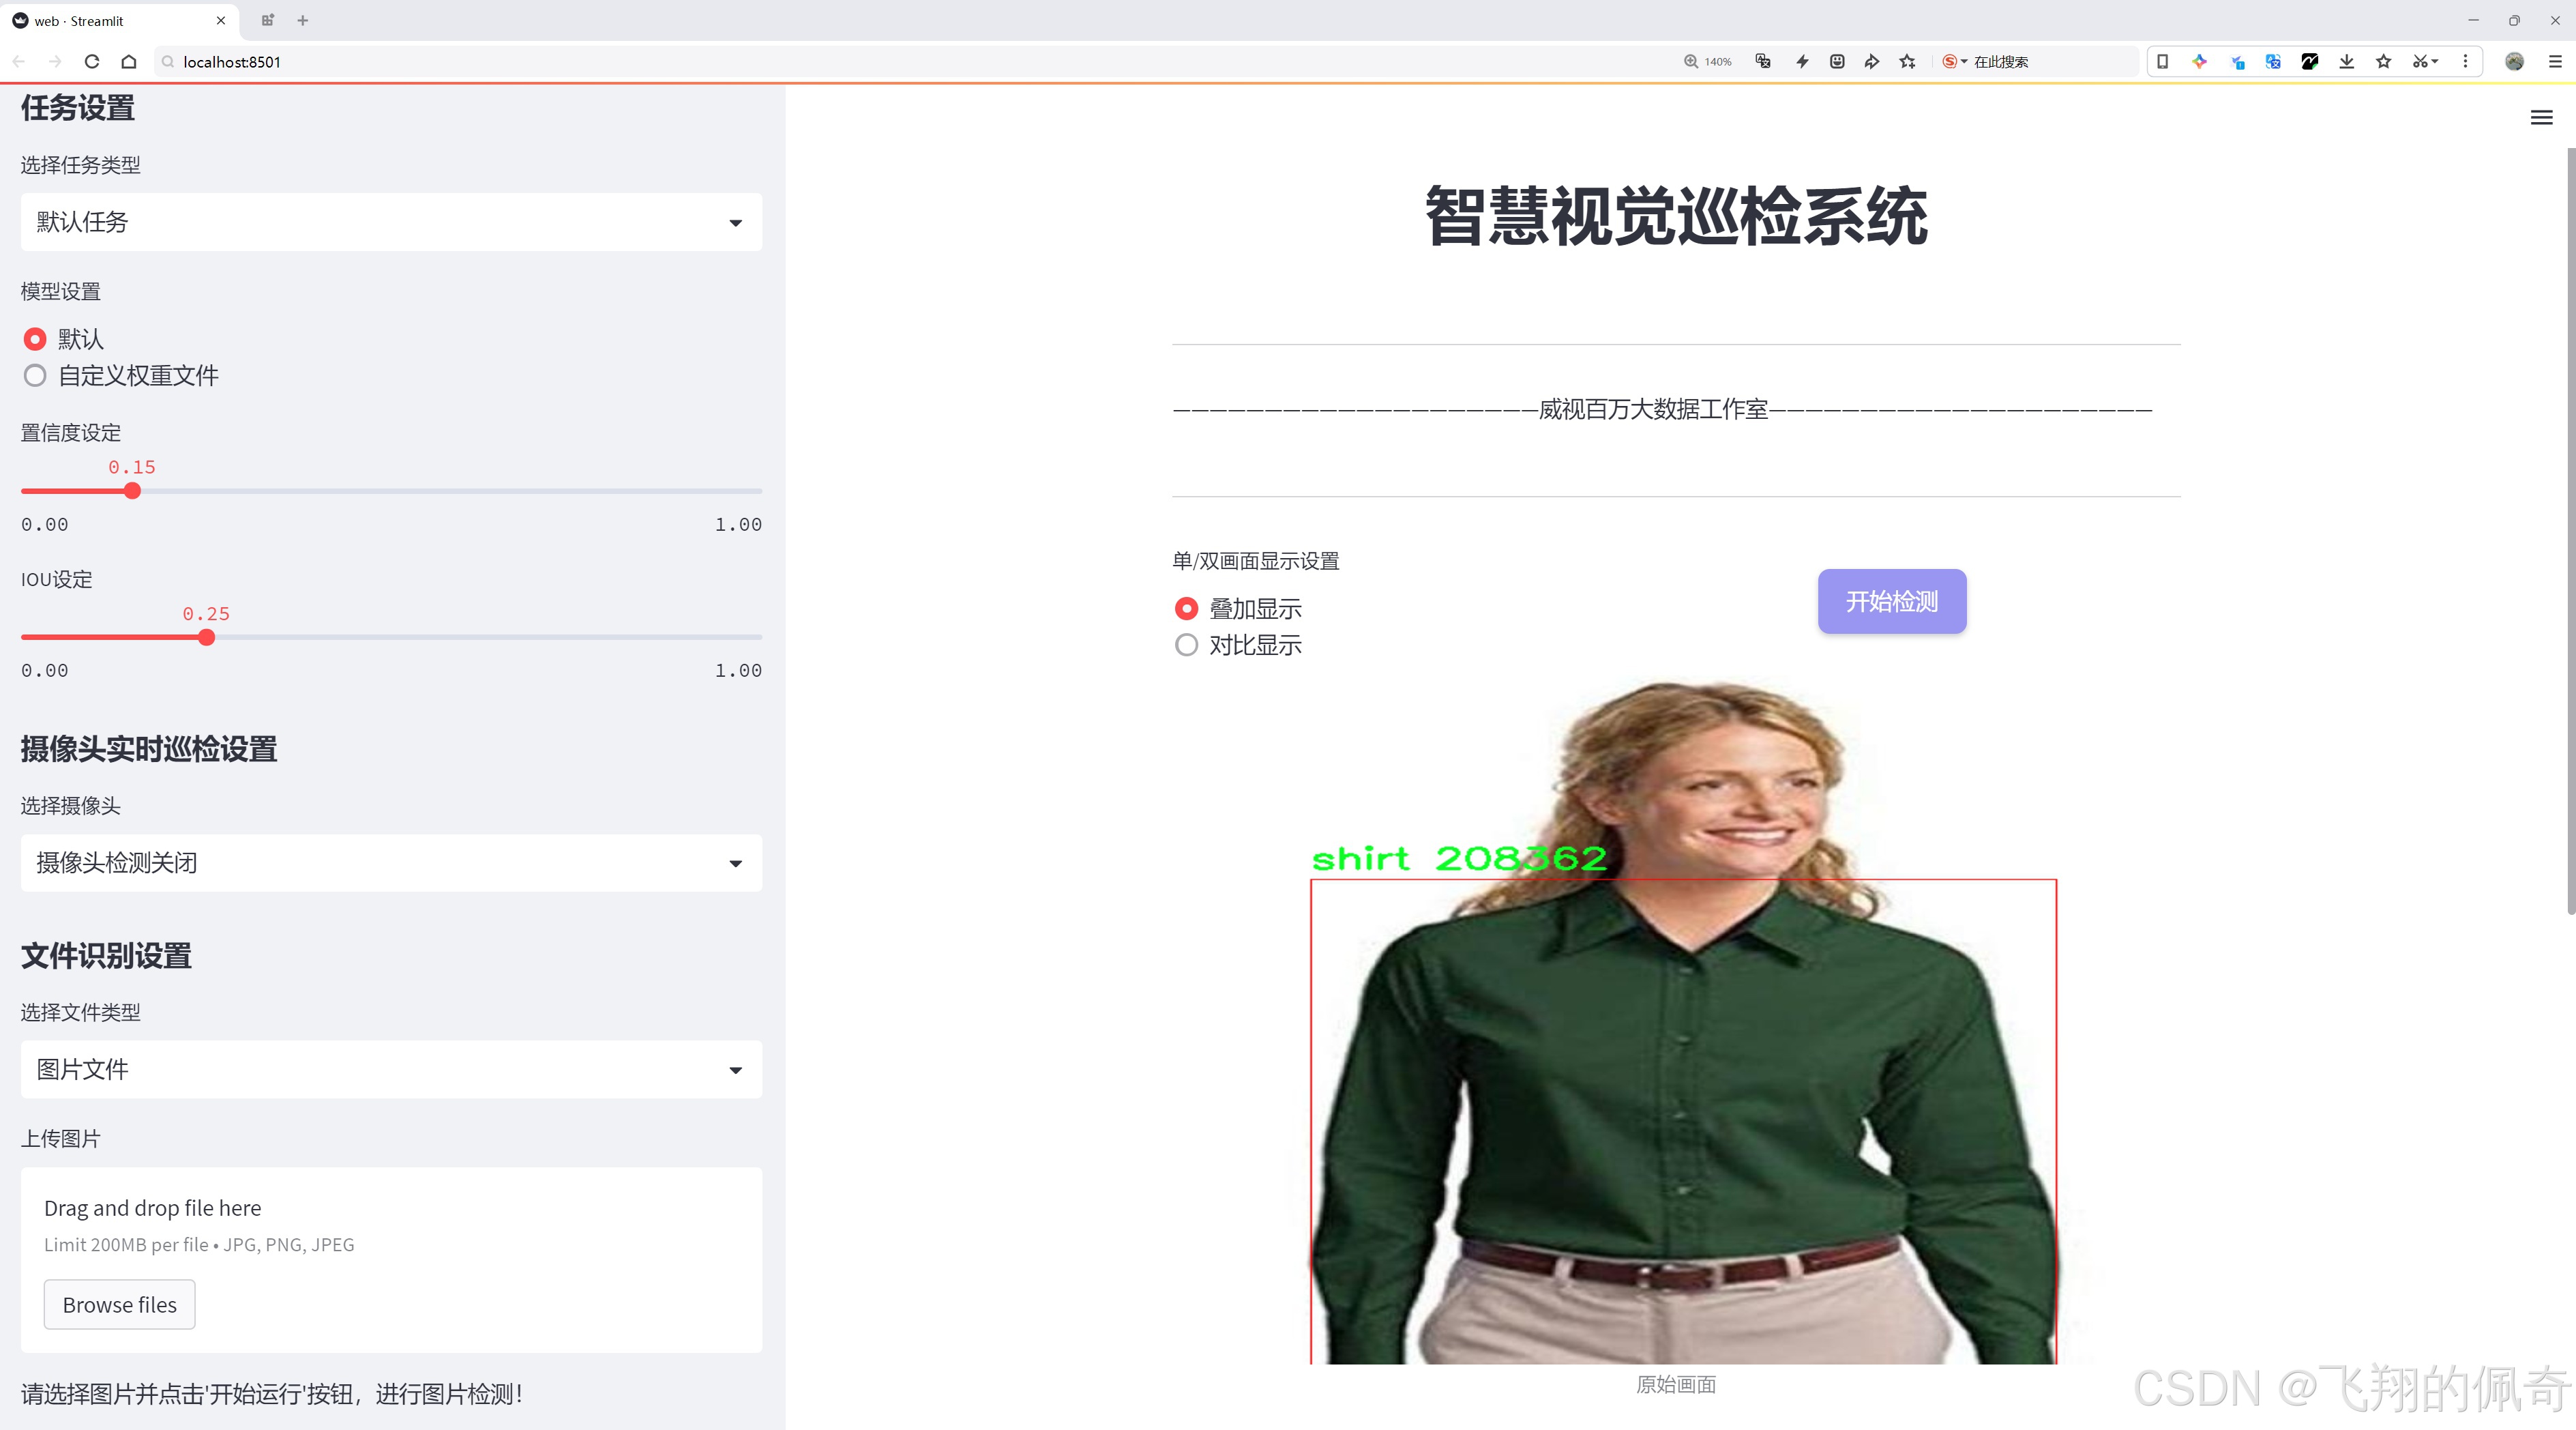Image resolution: width=2576 pixels, height=1430 pixels.
Task: Open the downloads icon in browser toolbar
Action: tap(2348, 62)
